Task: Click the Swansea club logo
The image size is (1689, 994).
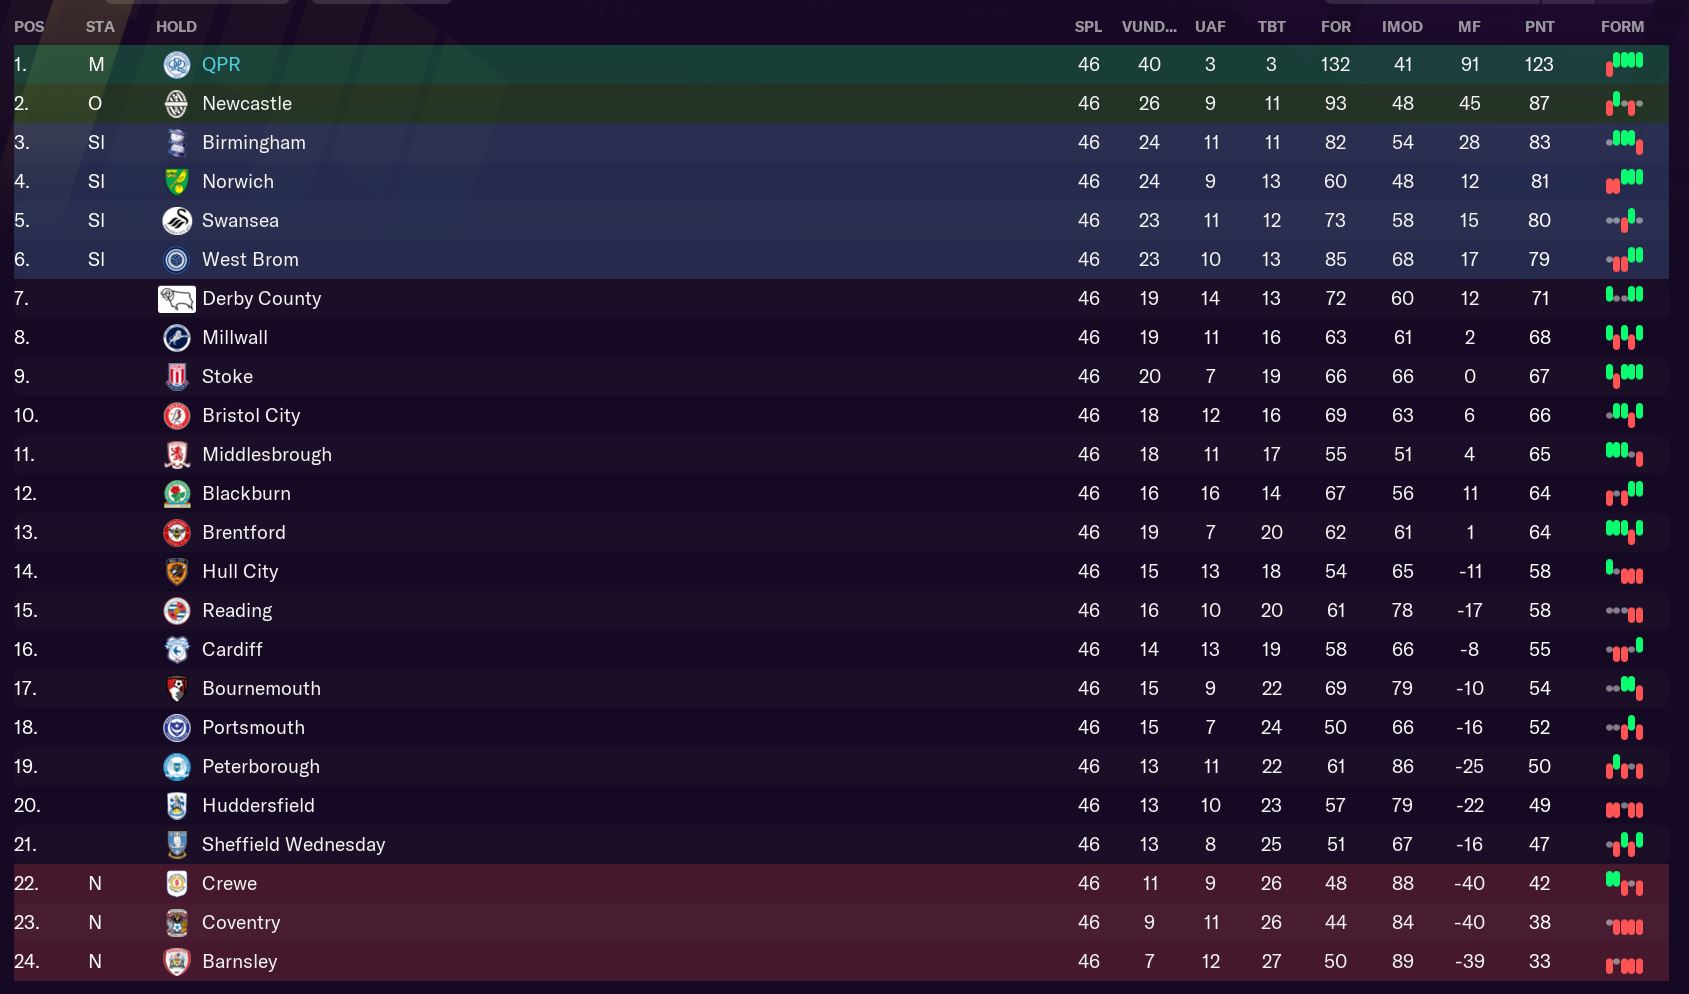Action: [177, 221]
